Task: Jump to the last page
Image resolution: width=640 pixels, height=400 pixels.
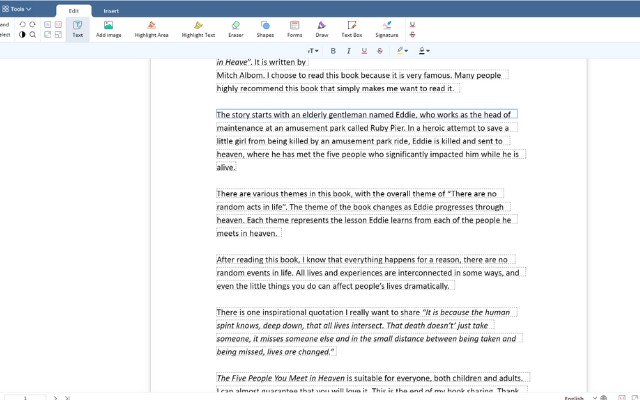Action: tap(67, 398)
